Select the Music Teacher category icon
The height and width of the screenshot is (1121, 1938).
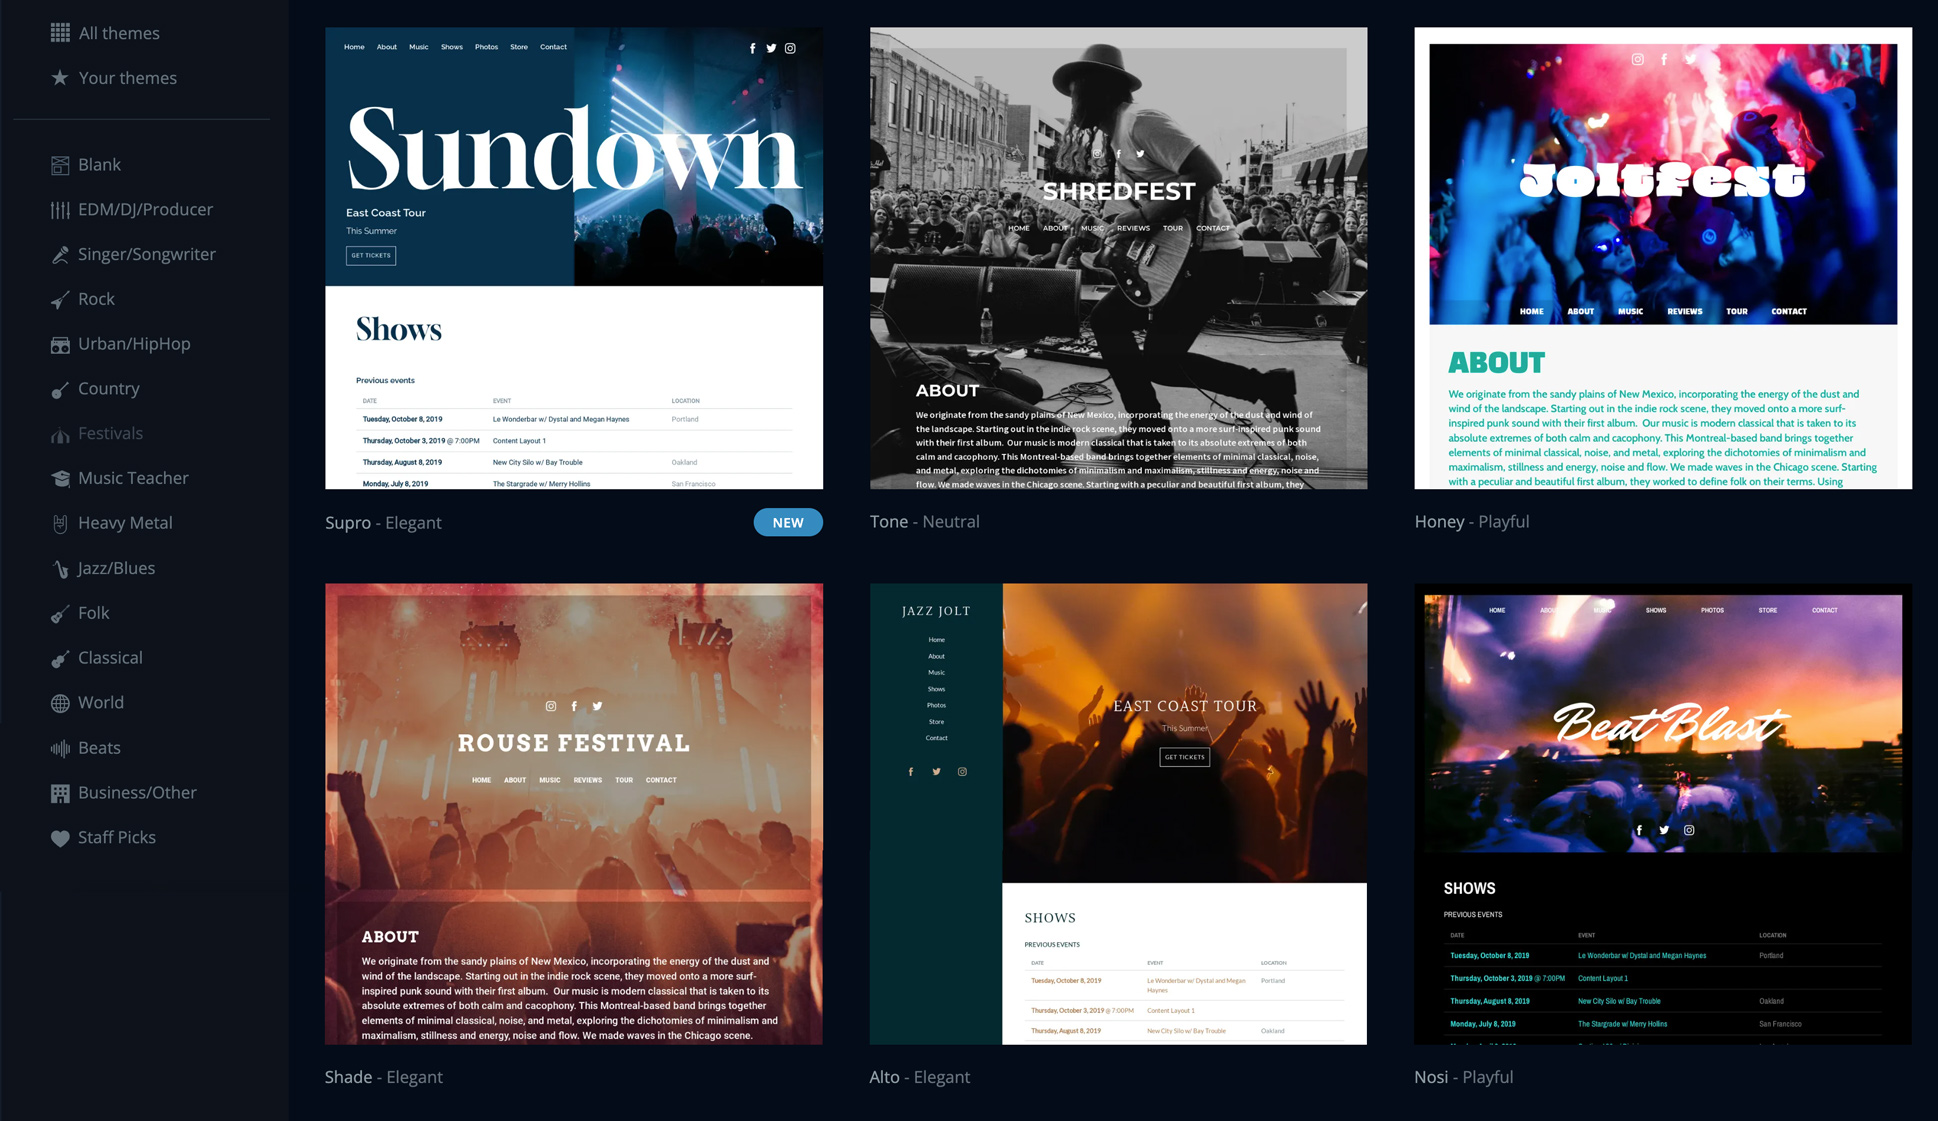(x=59, y=476)
